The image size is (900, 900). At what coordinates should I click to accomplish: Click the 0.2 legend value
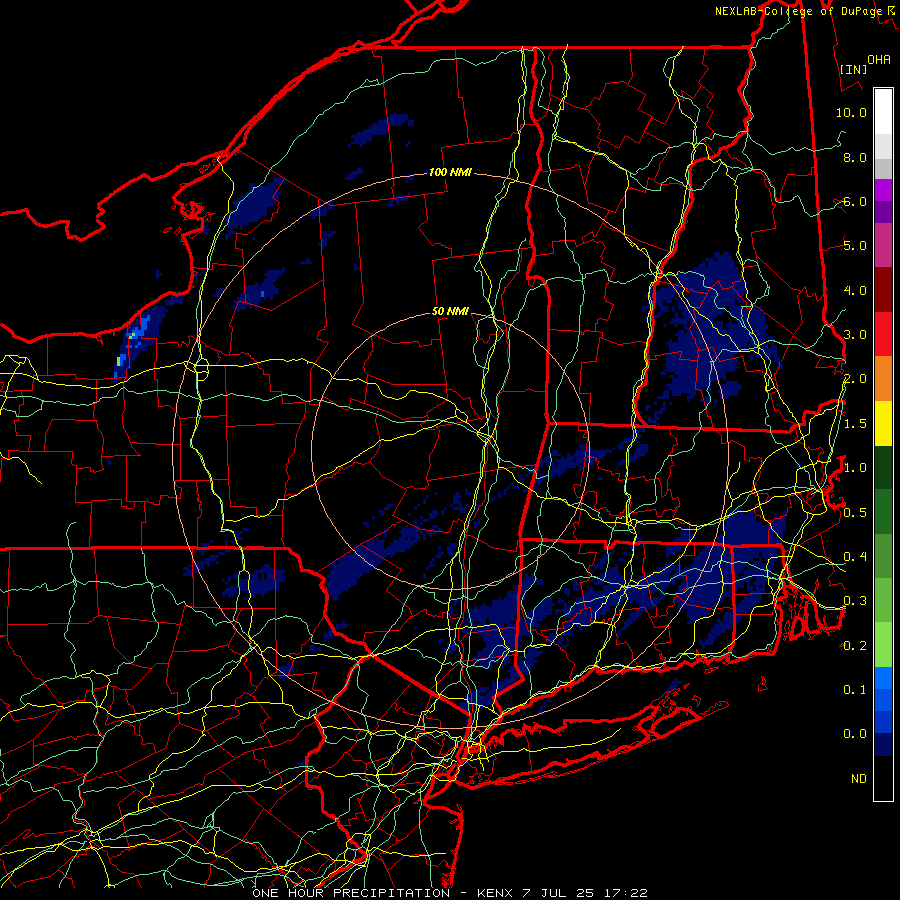[855, 646]
